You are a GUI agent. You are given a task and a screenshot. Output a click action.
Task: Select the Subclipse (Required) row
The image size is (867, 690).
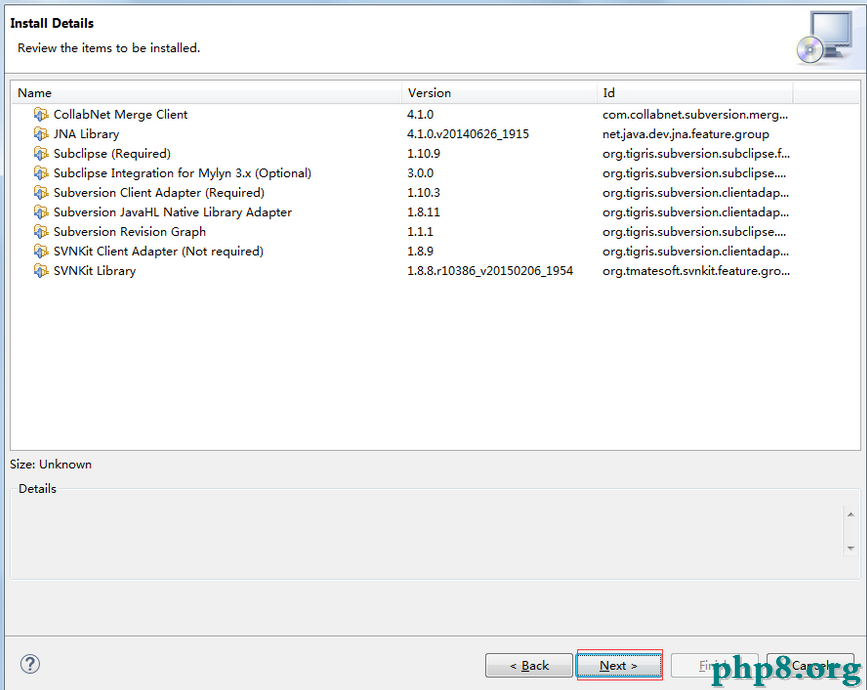pyautogui.click(x=435, y=154)
